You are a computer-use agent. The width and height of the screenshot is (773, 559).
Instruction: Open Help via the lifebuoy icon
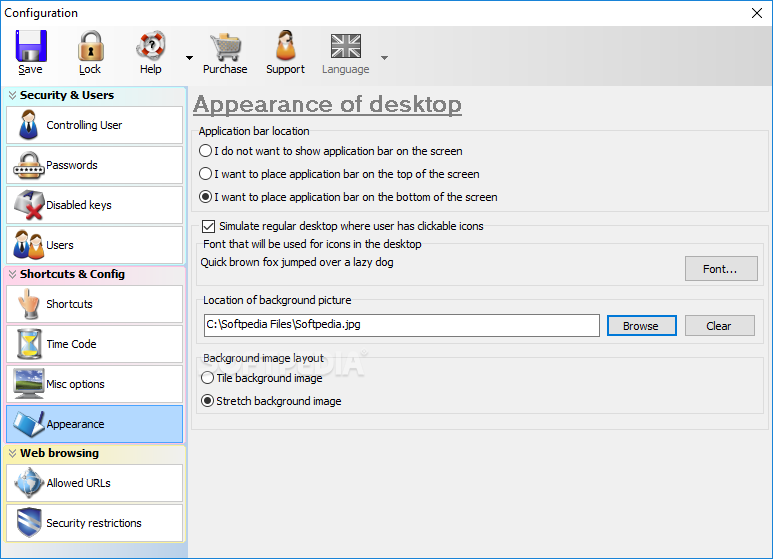click(151, 46)
